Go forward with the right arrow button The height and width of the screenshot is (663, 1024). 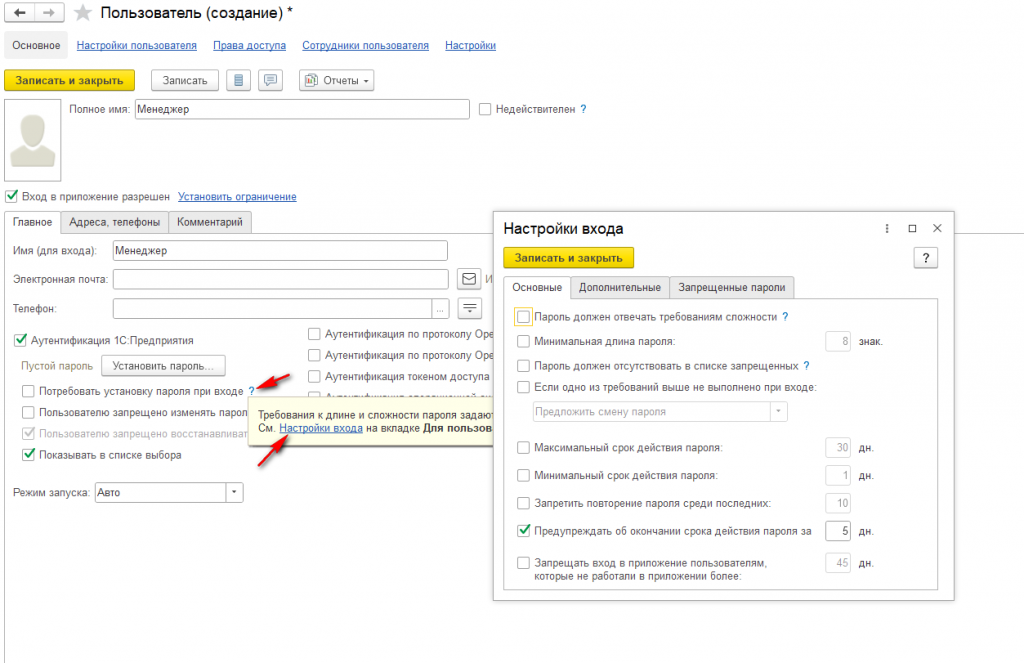(x=49, y=12)
